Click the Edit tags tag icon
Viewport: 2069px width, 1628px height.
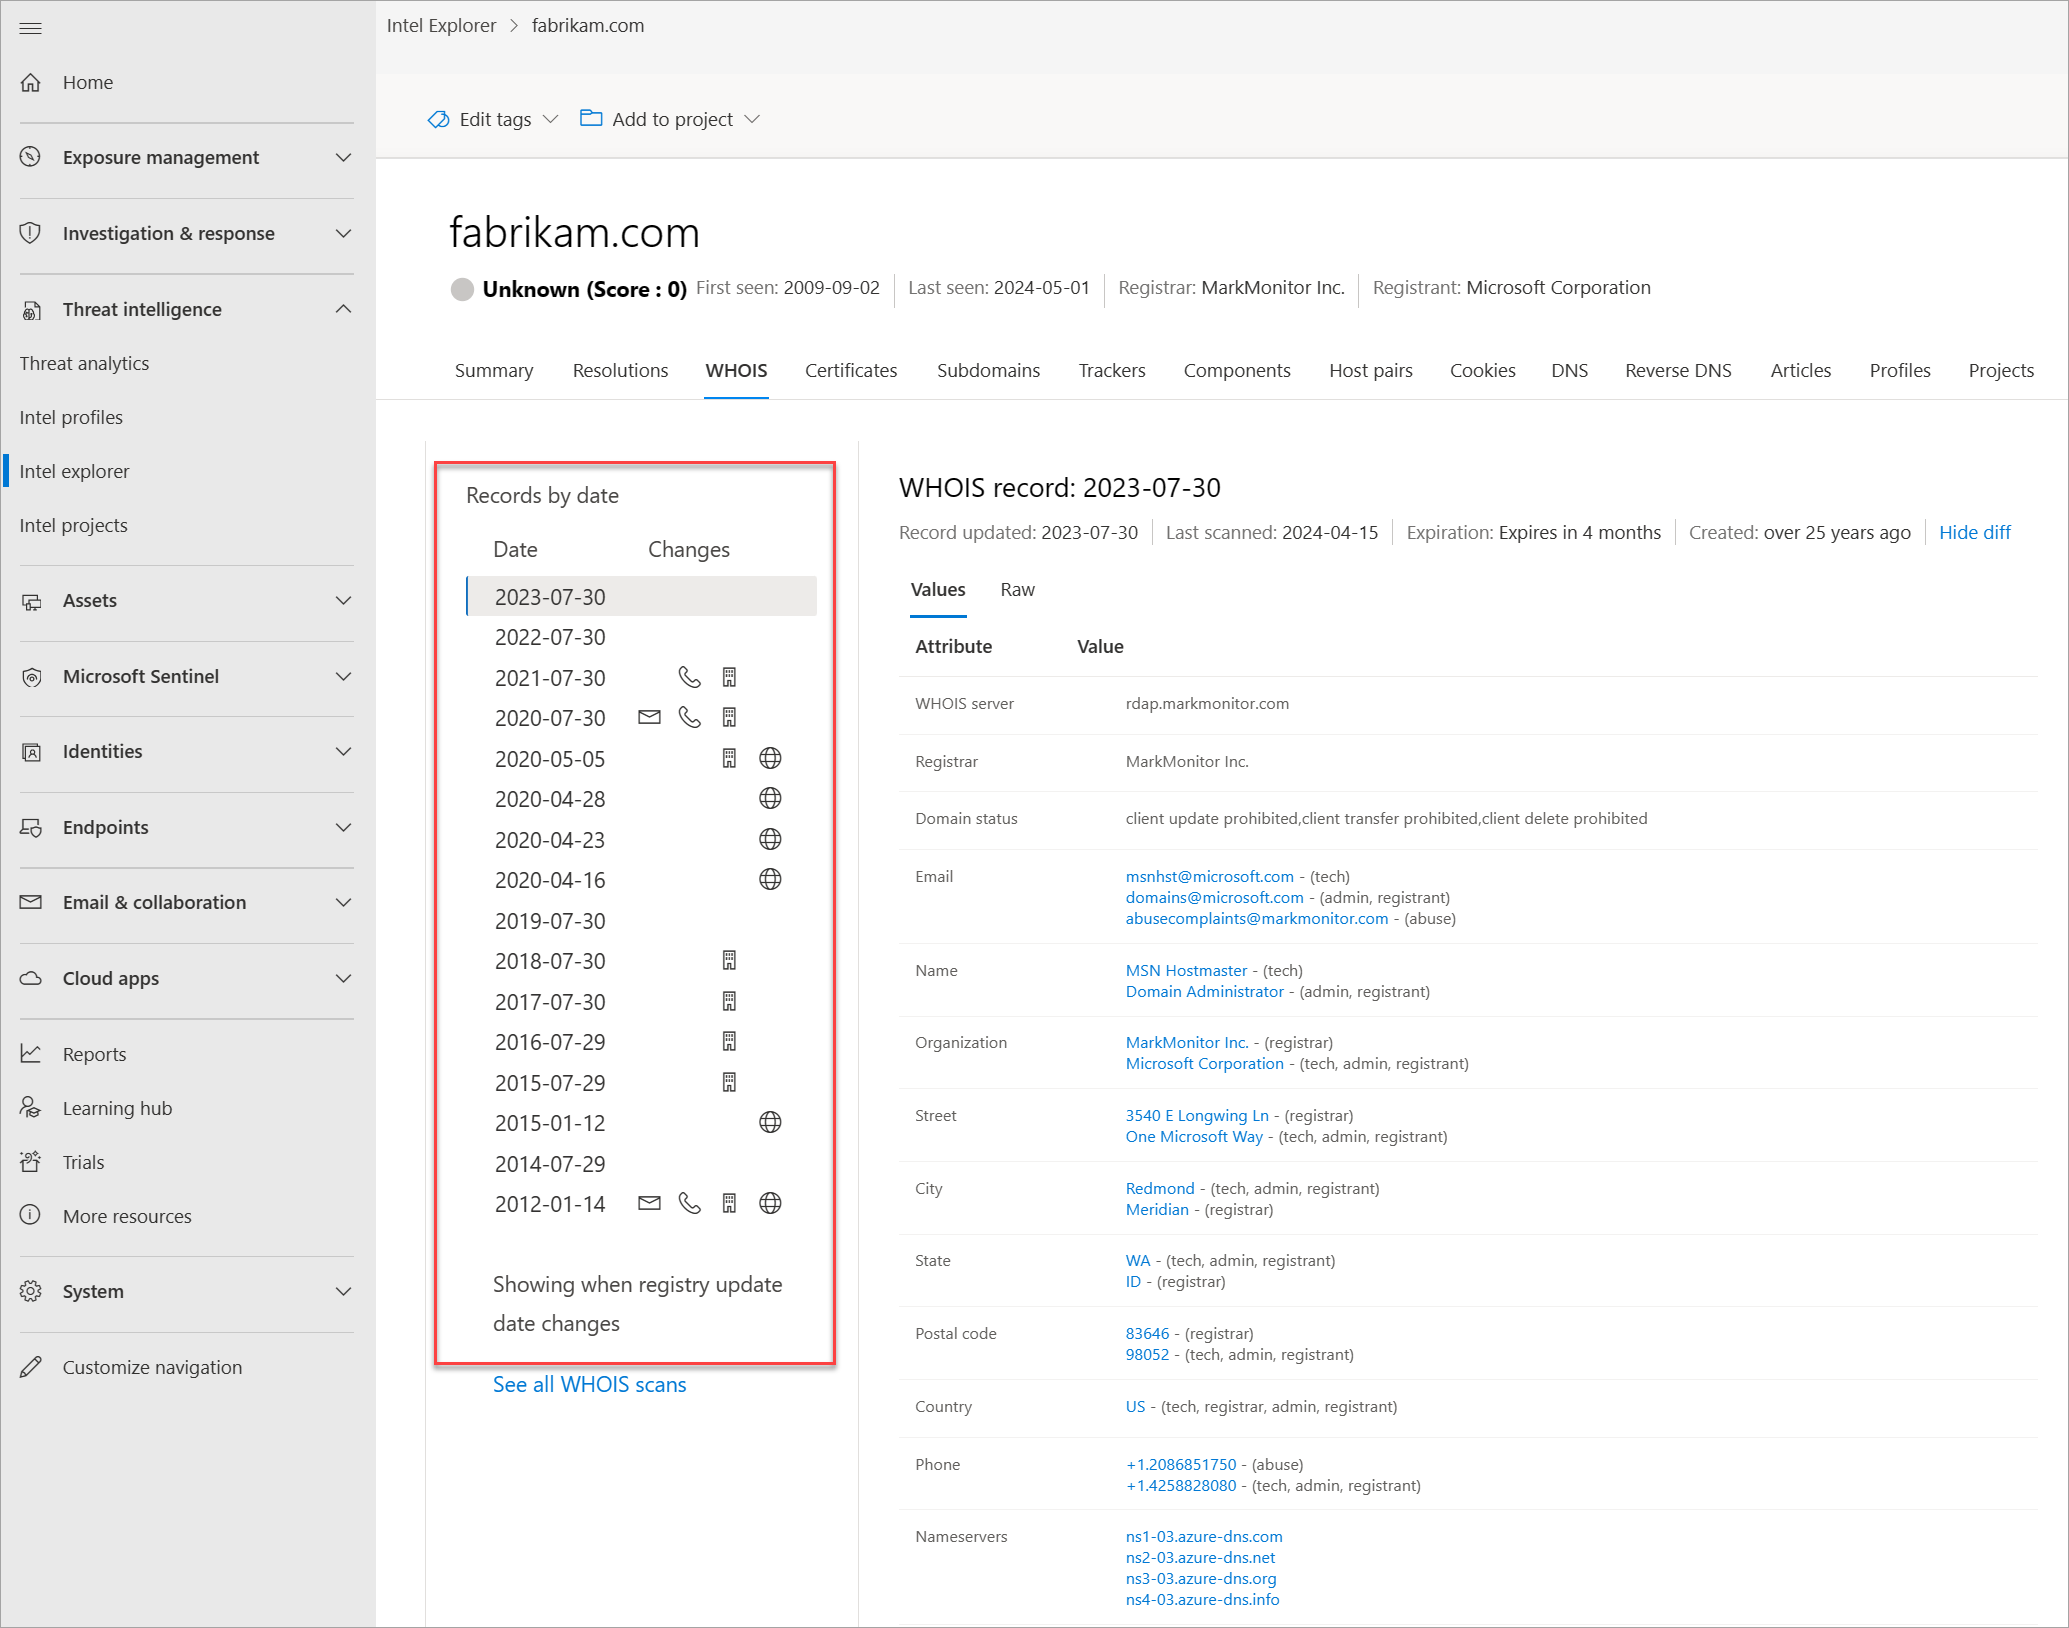pos(438,119)
